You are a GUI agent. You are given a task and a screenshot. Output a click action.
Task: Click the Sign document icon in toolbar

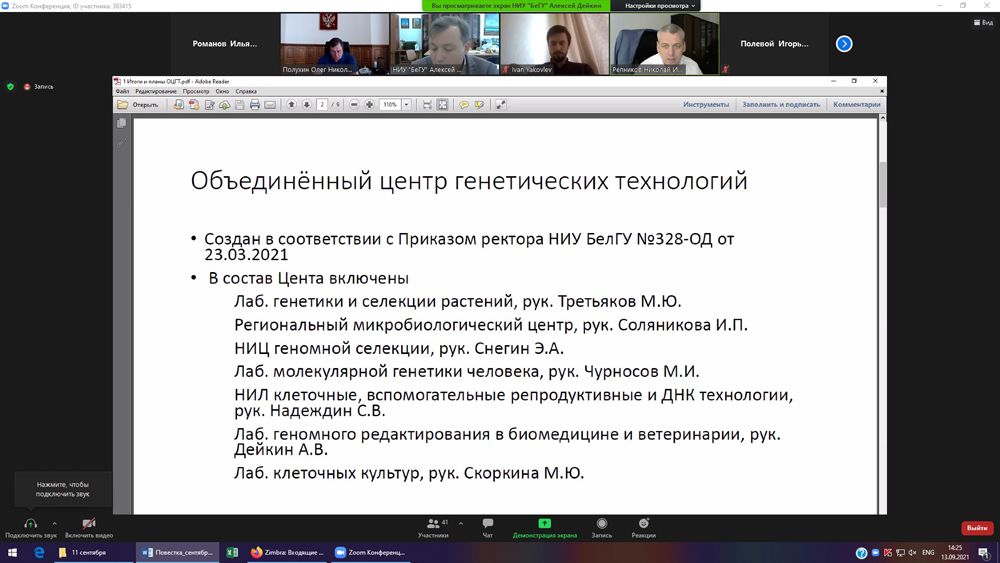click(x=209, y=105)
